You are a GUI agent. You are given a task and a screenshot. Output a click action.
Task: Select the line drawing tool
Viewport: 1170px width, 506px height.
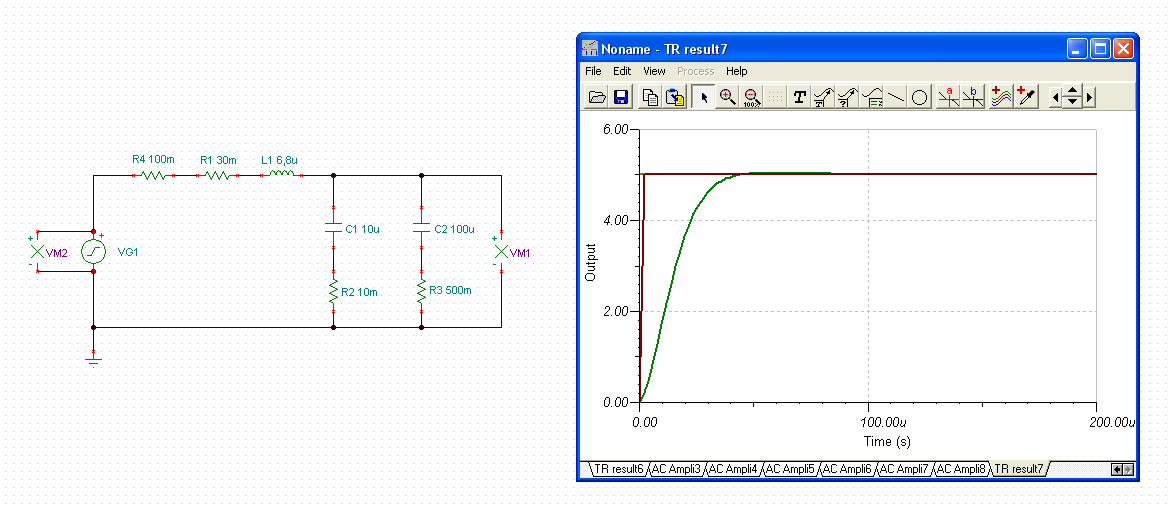coord(896,97)
